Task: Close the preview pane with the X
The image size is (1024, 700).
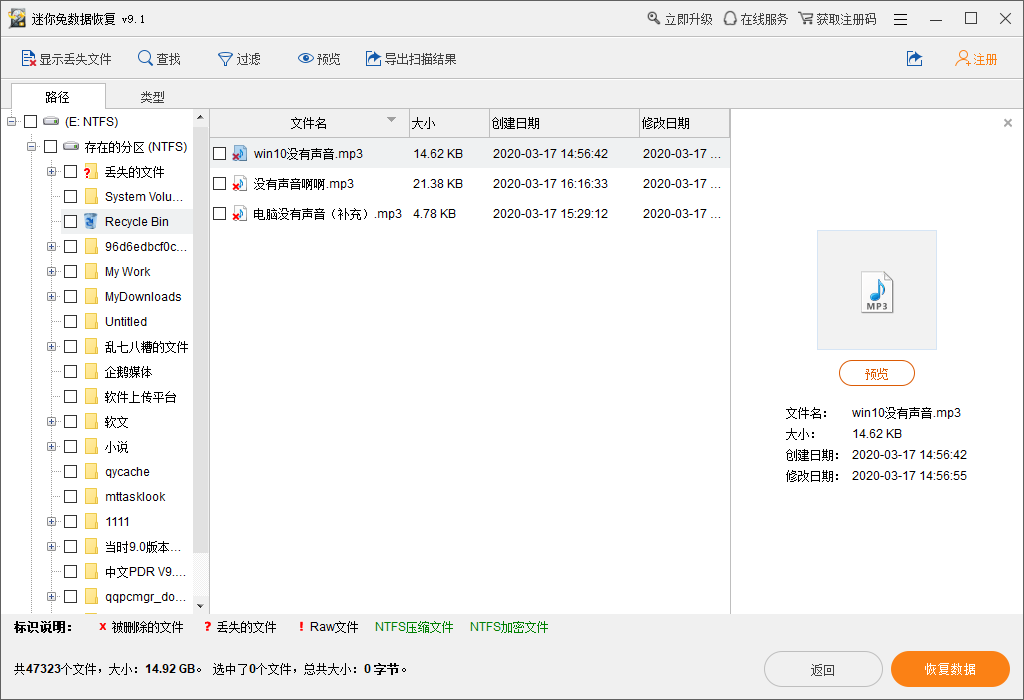Action: 1008,123
